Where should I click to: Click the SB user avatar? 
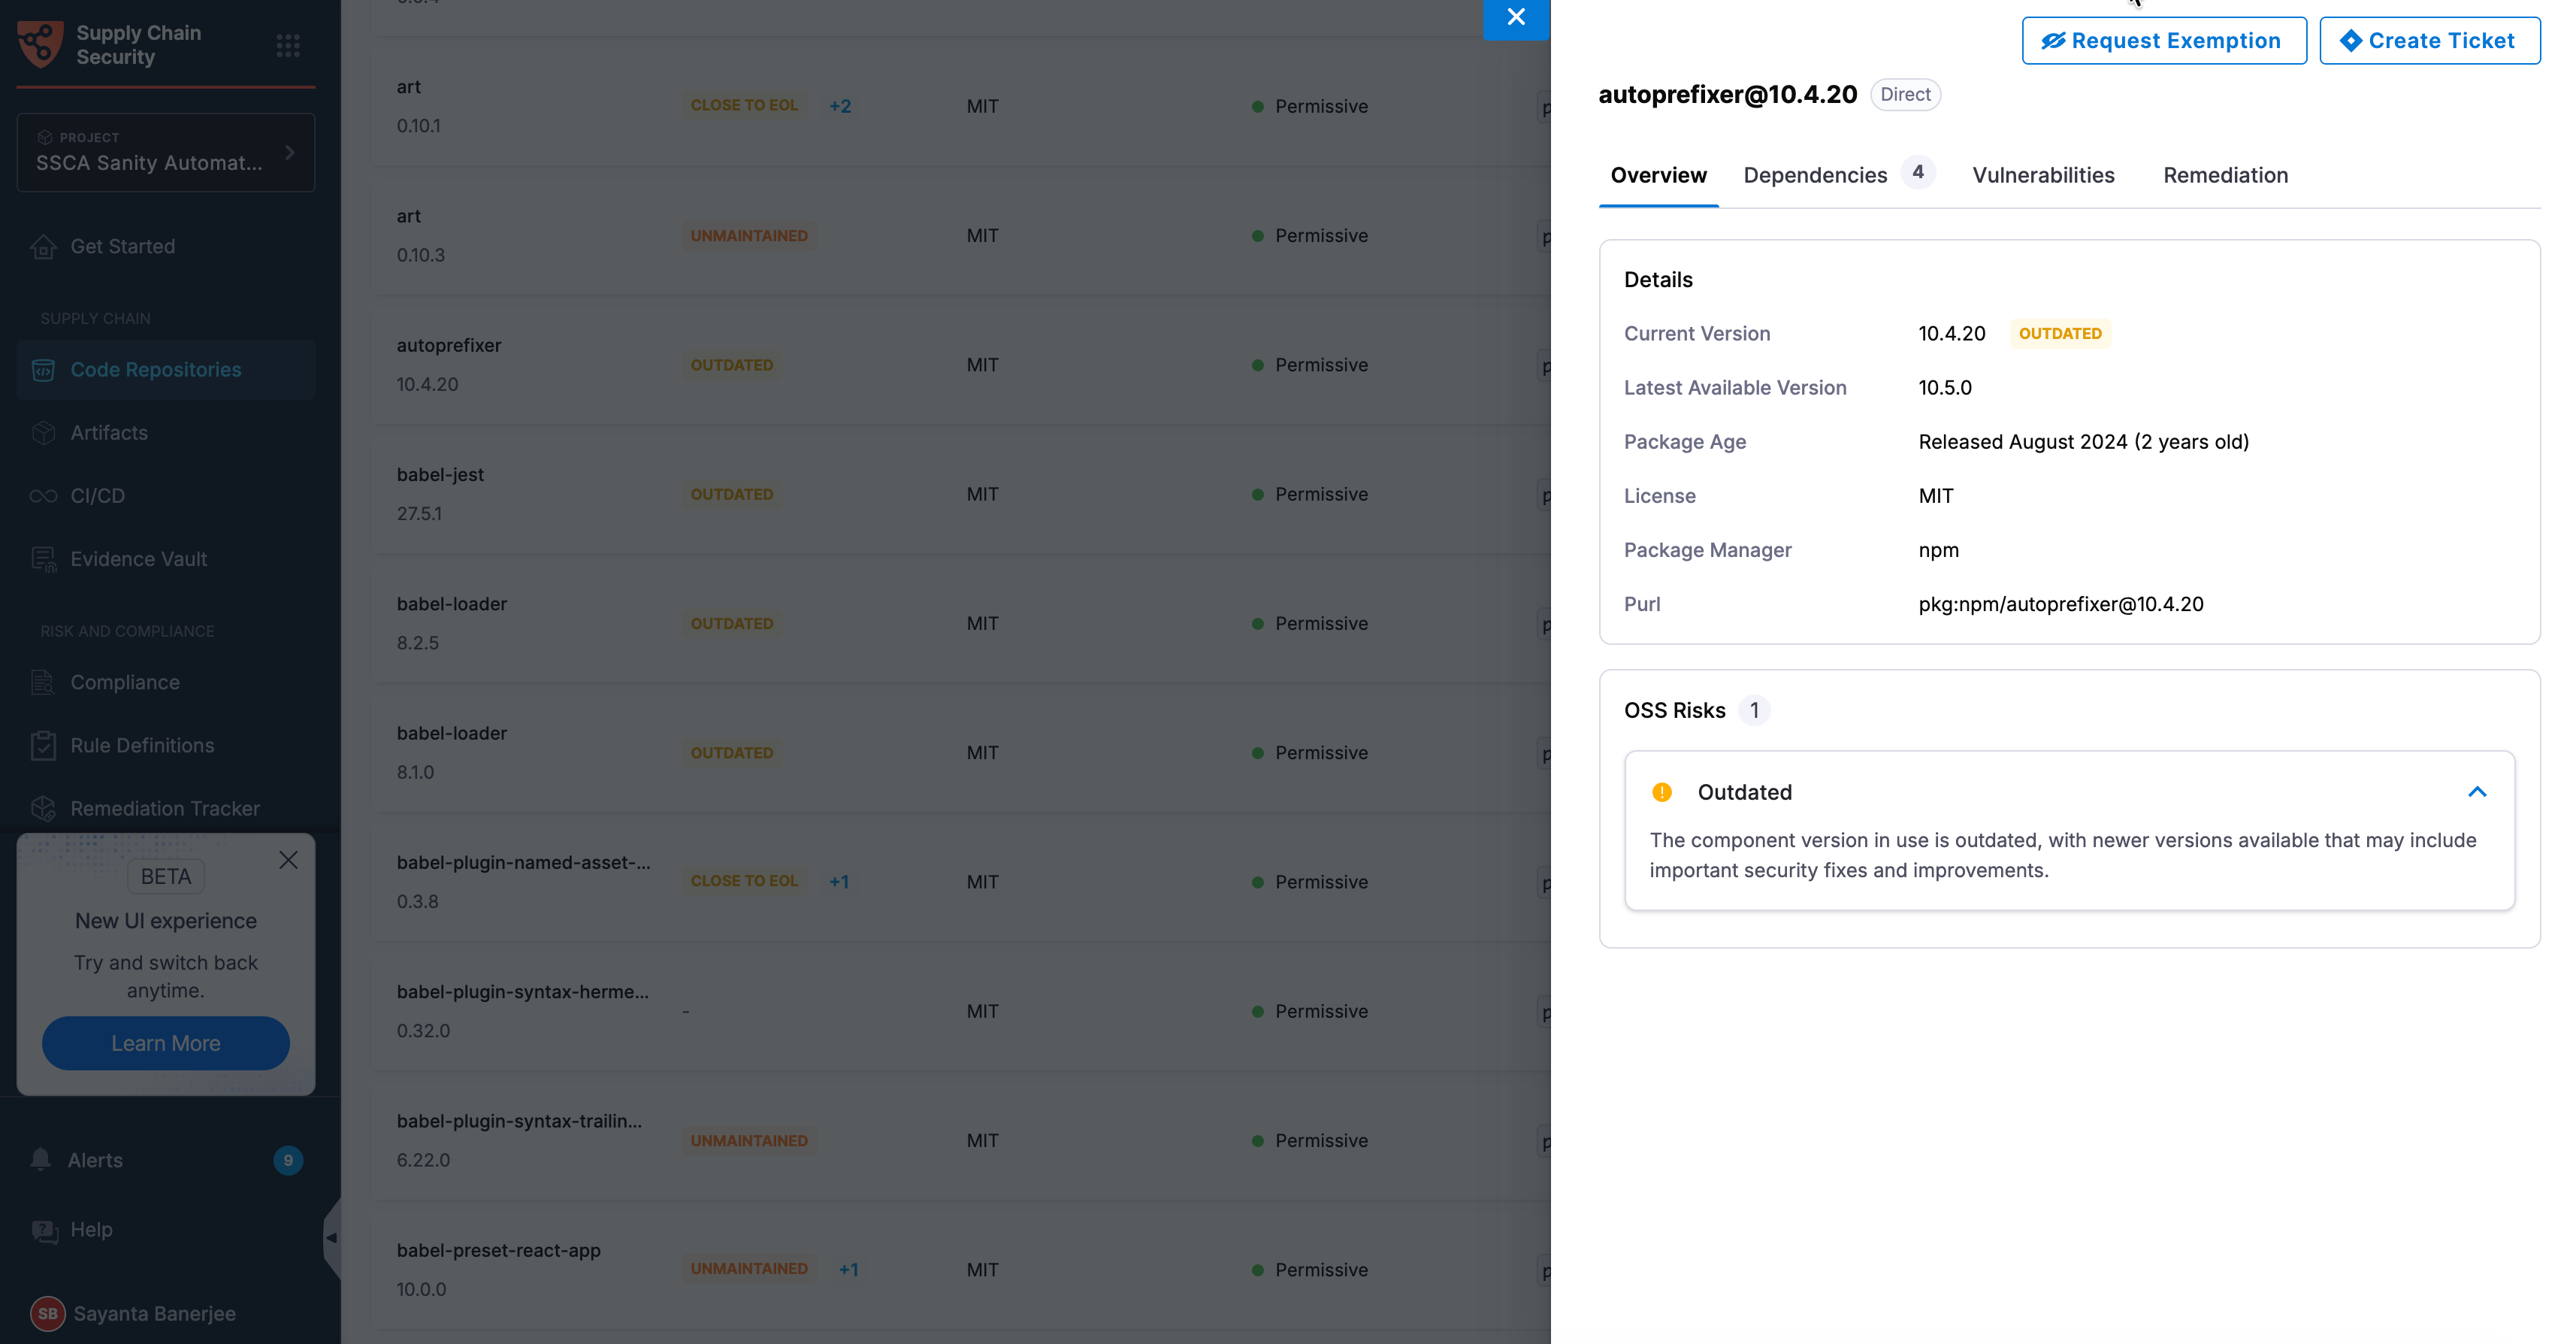[47, 1313]
